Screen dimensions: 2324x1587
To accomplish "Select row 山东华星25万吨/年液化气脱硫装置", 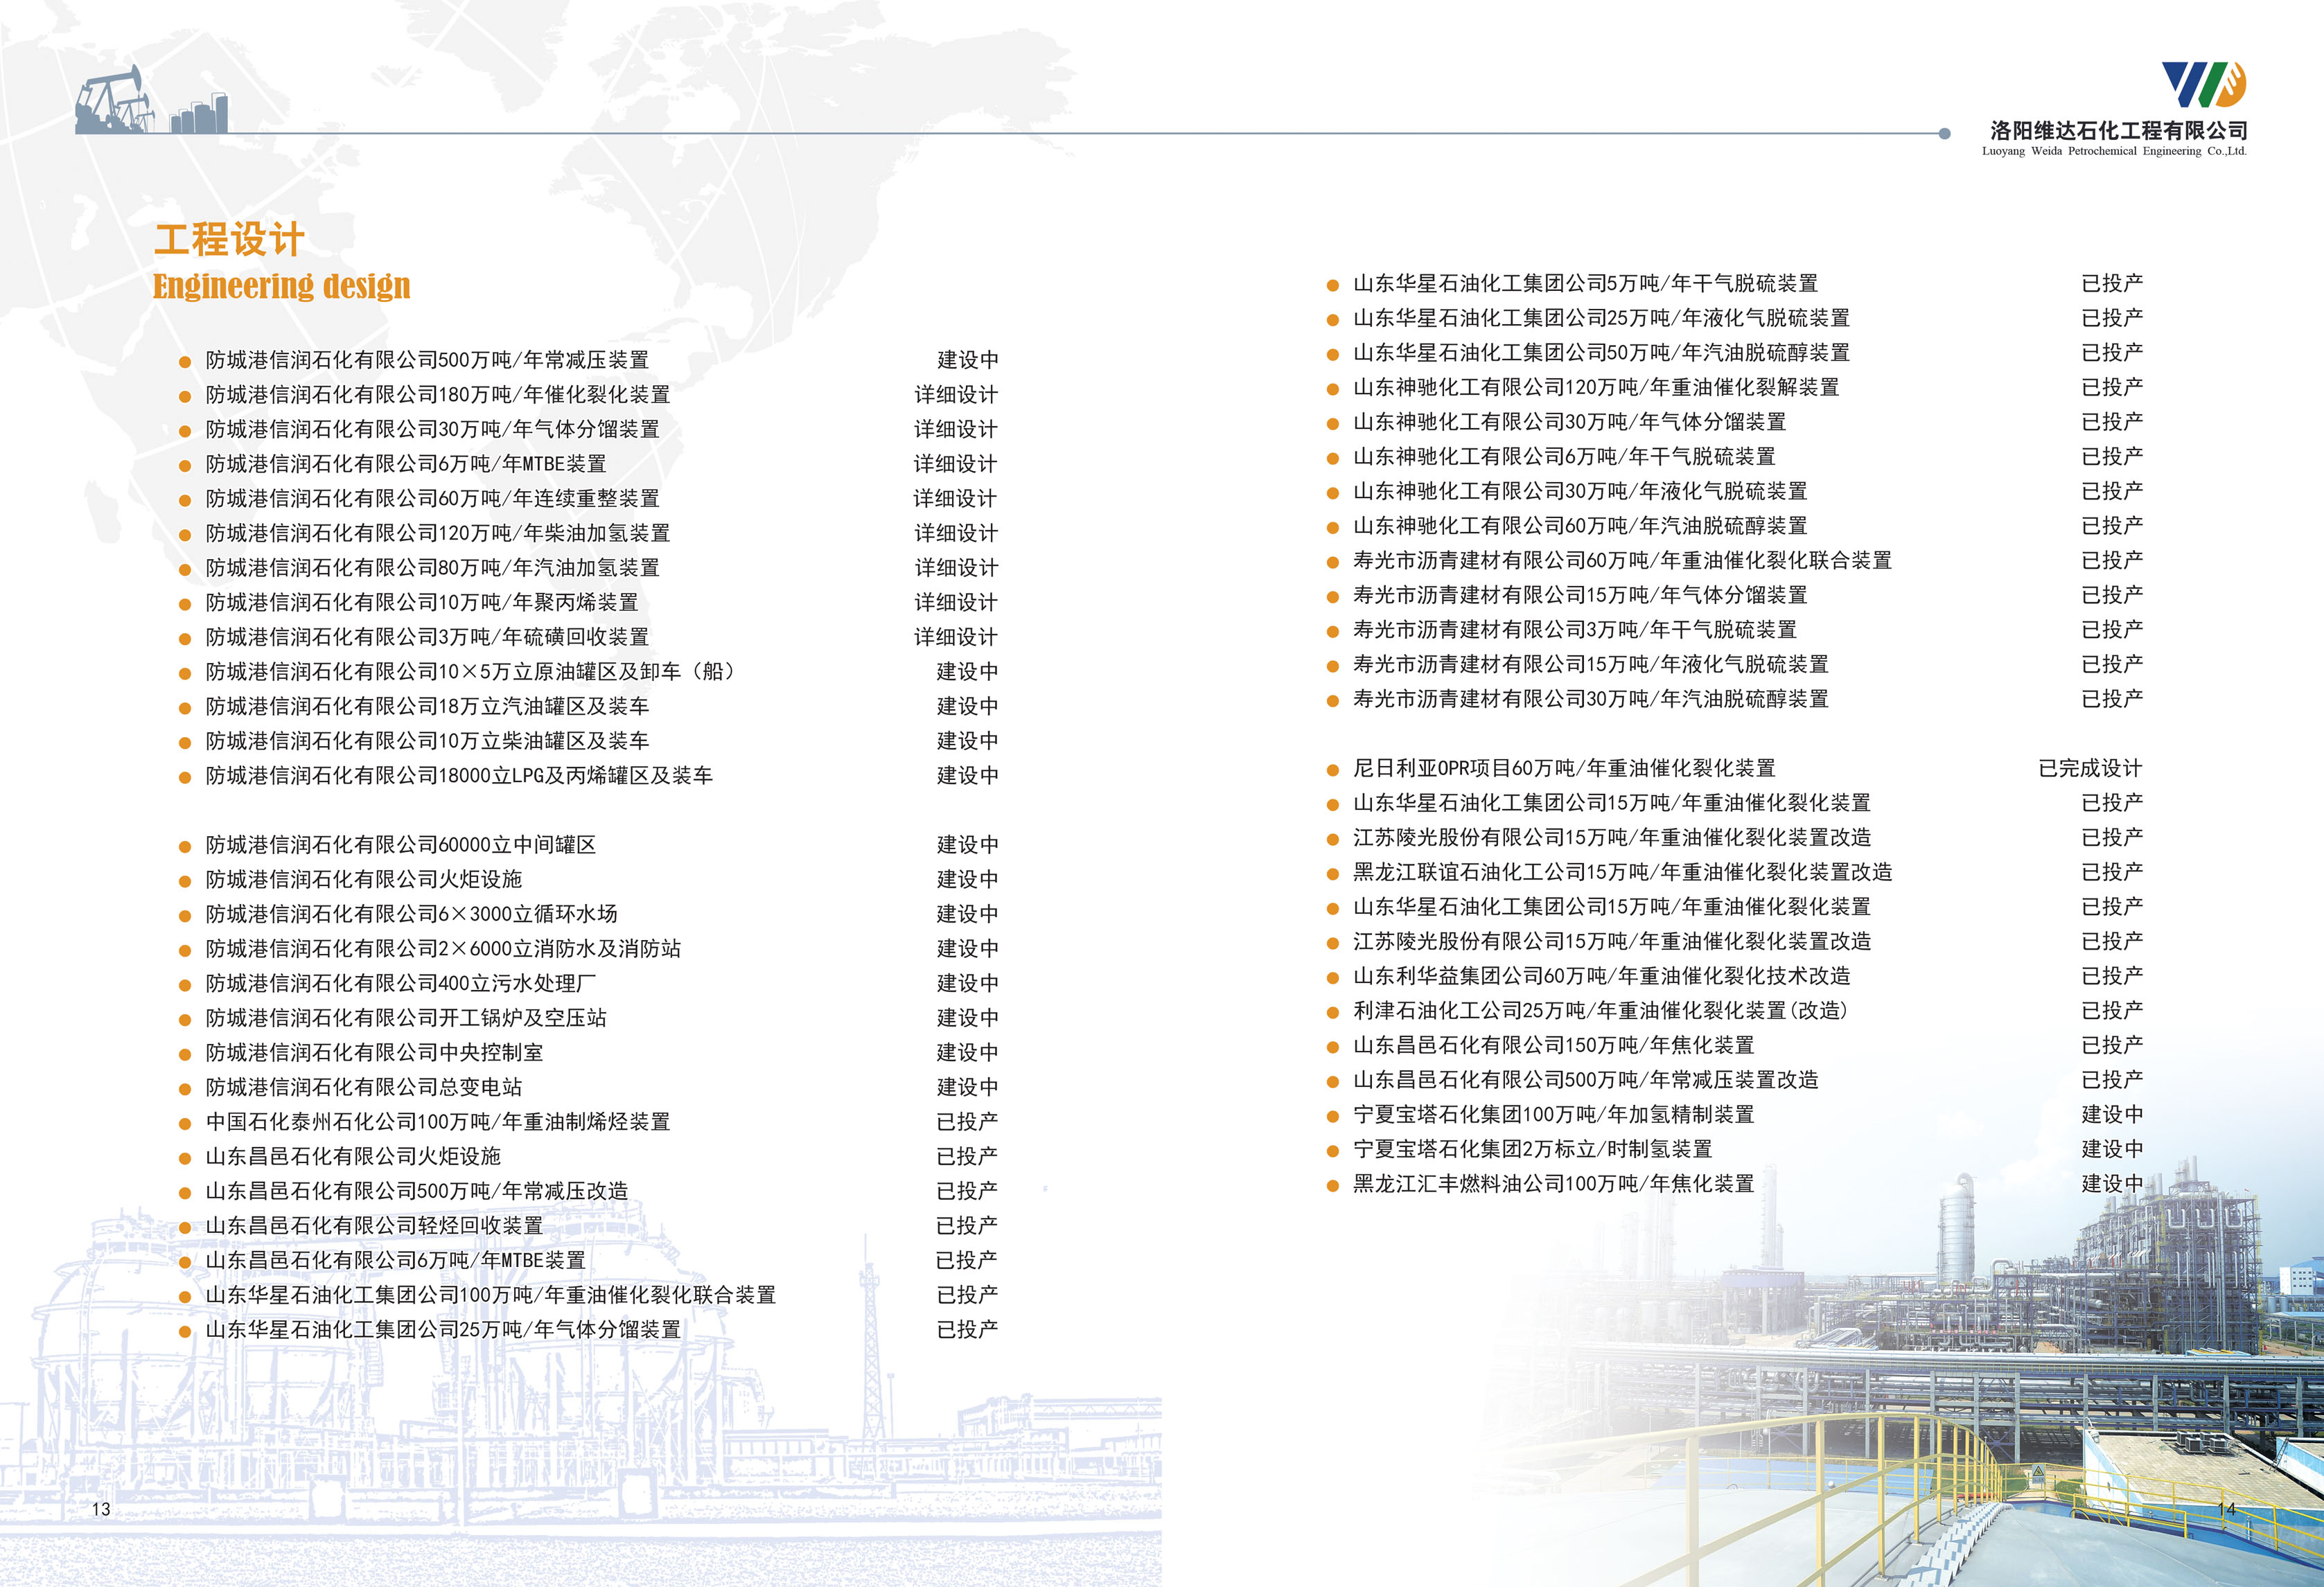I will tap(1735, 318).
